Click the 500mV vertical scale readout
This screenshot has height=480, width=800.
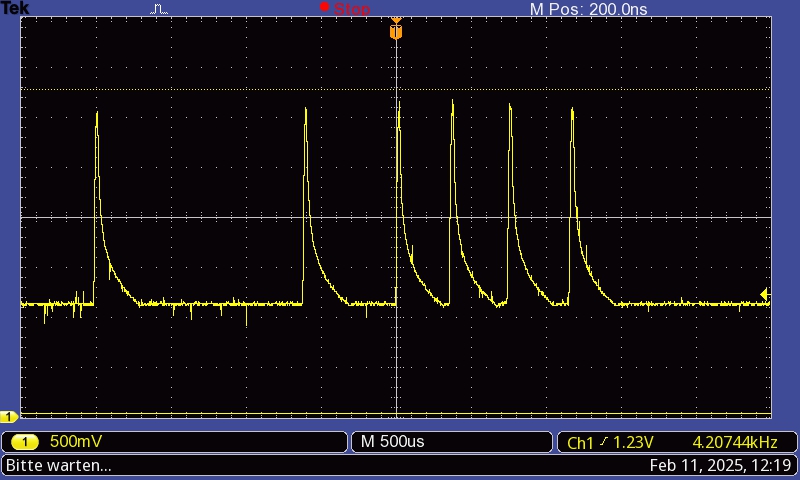76,441
